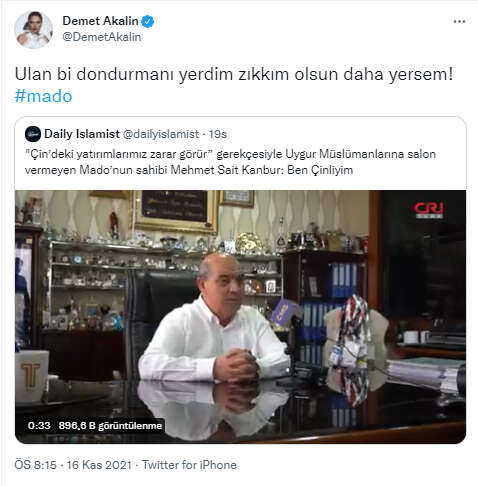Click the 16 Kas 2021 date
Viewport: 478px width, 486px height.
99,465
